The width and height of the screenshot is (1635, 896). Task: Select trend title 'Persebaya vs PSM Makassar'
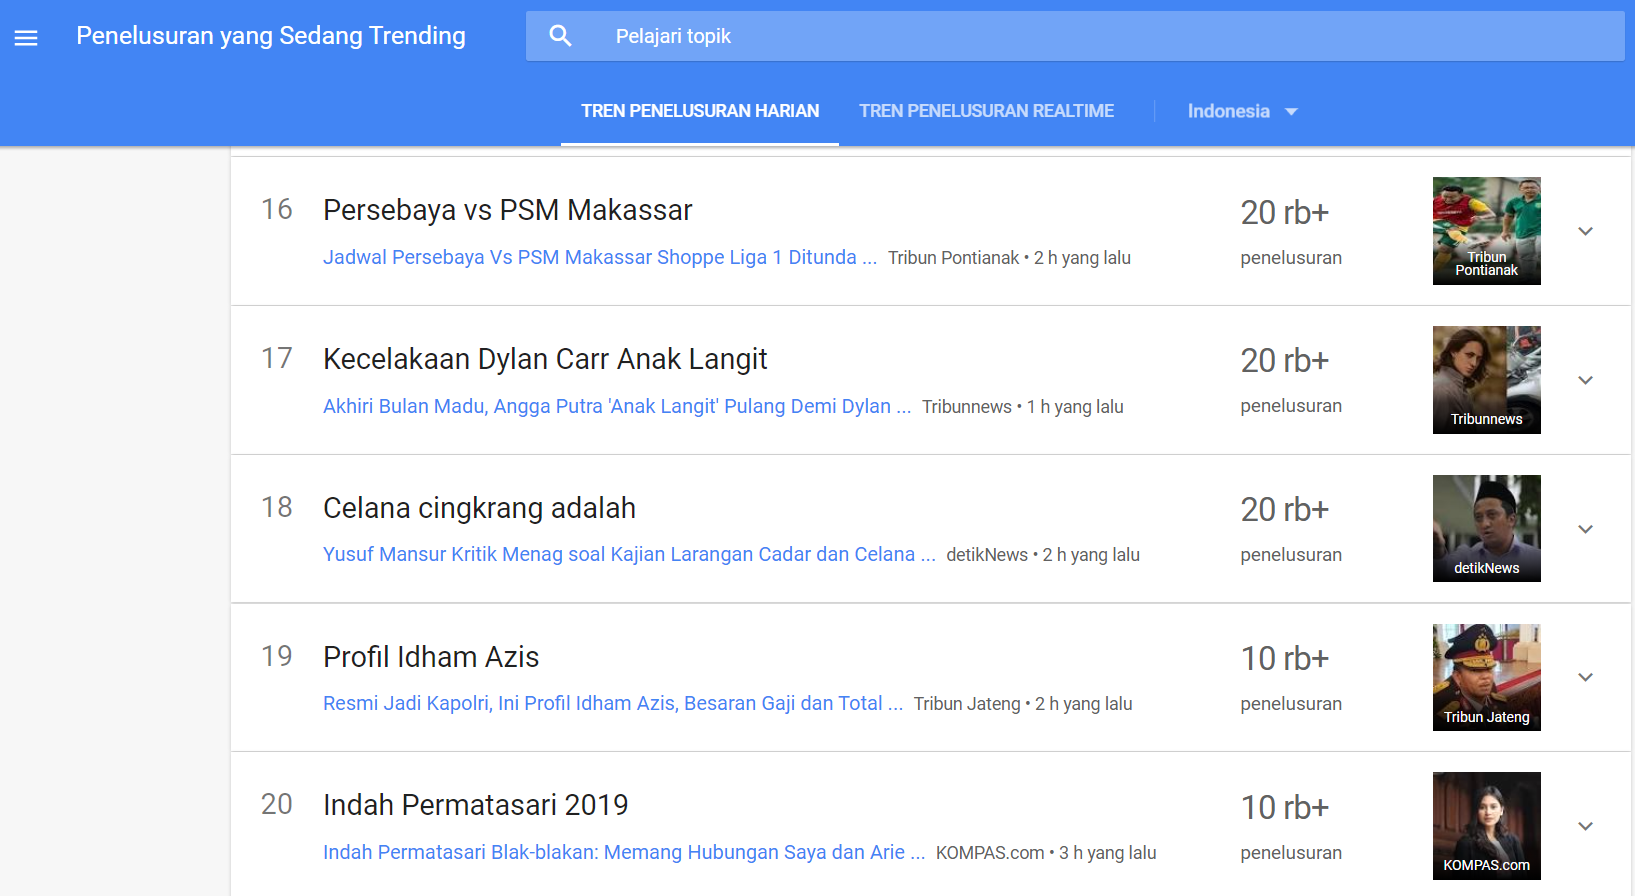507,210
